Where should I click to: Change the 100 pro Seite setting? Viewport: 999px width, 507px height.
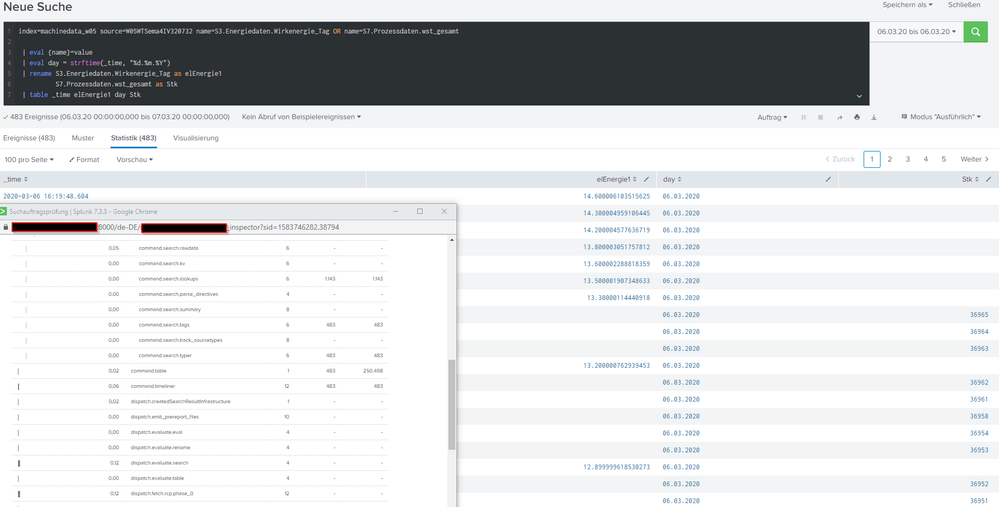click(29, 159)
